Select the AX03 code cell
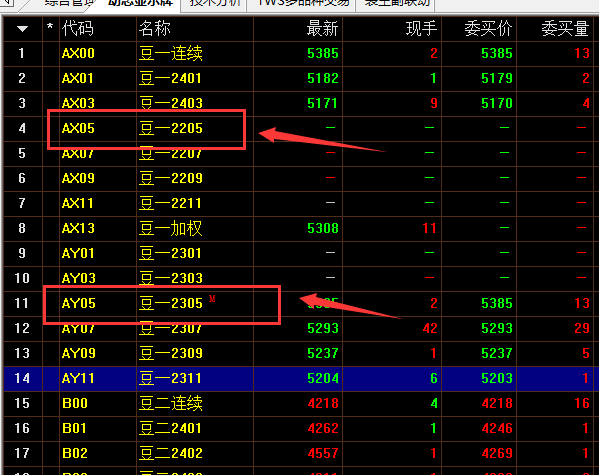Image resolution: width=599 pixels, height=475 pixels. [78, 103]
